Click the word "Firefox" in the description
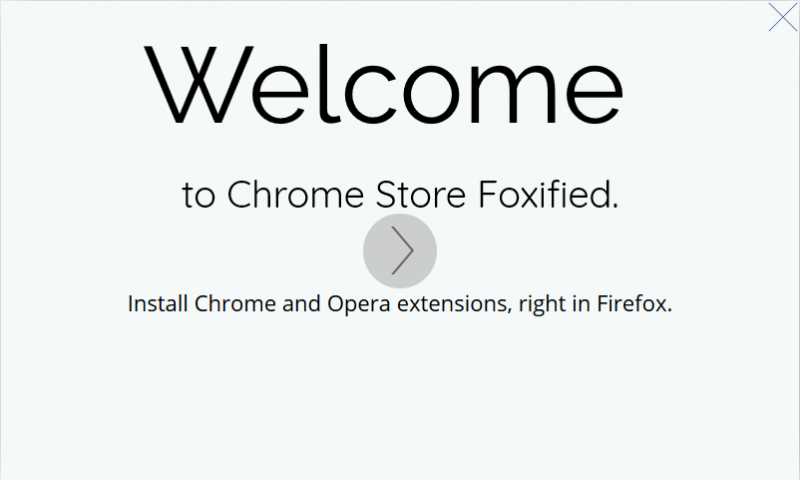The image size is (800, 480). [x=633, y=303]
